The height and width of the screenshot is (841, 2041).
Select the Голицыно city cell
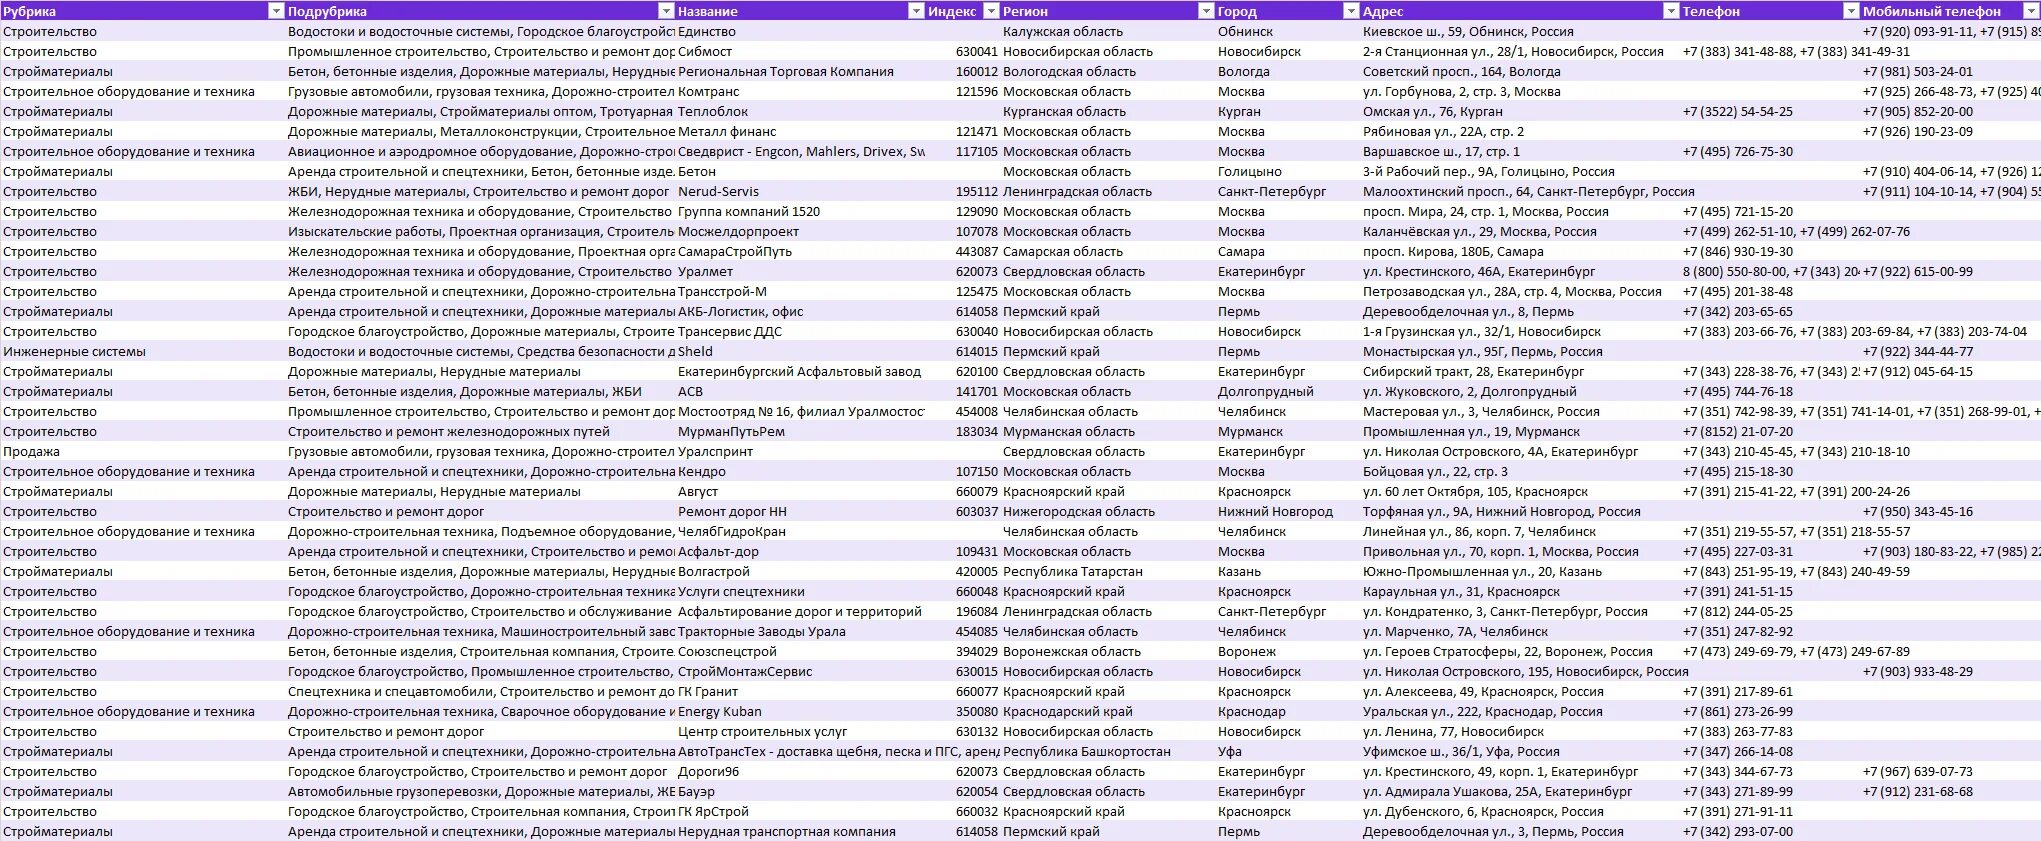pos(1287,171)
